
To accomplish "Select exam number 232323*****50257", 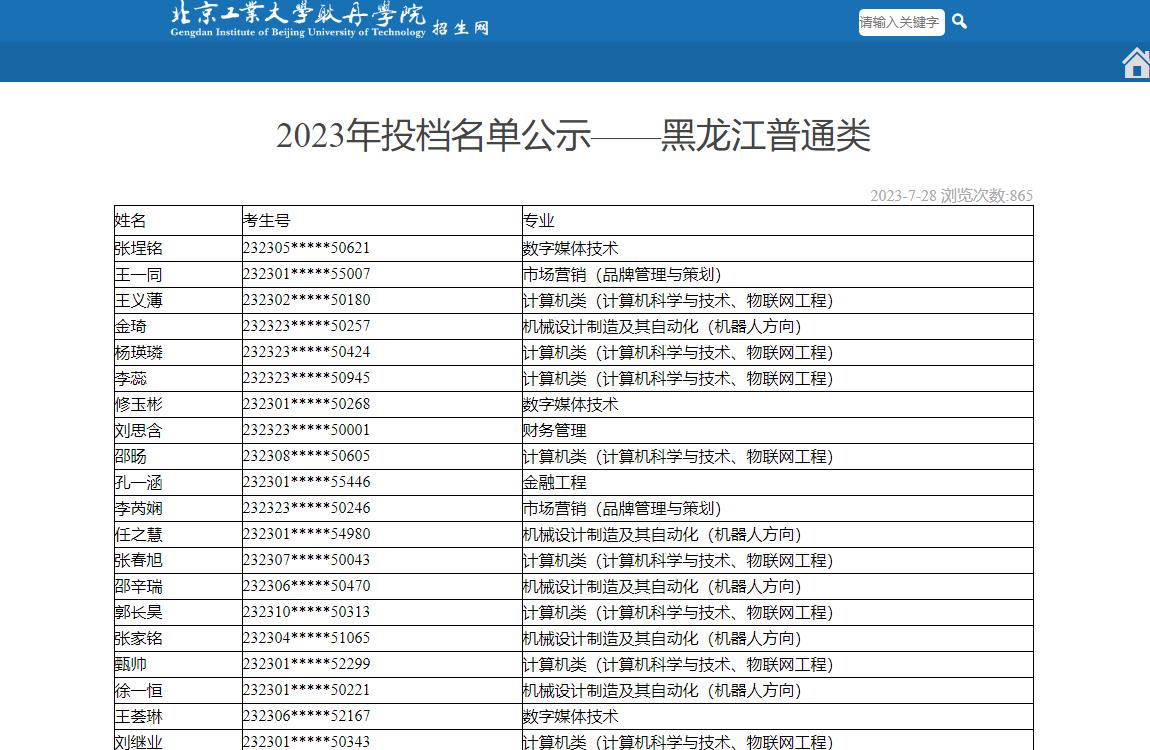I will click(307, 326).
